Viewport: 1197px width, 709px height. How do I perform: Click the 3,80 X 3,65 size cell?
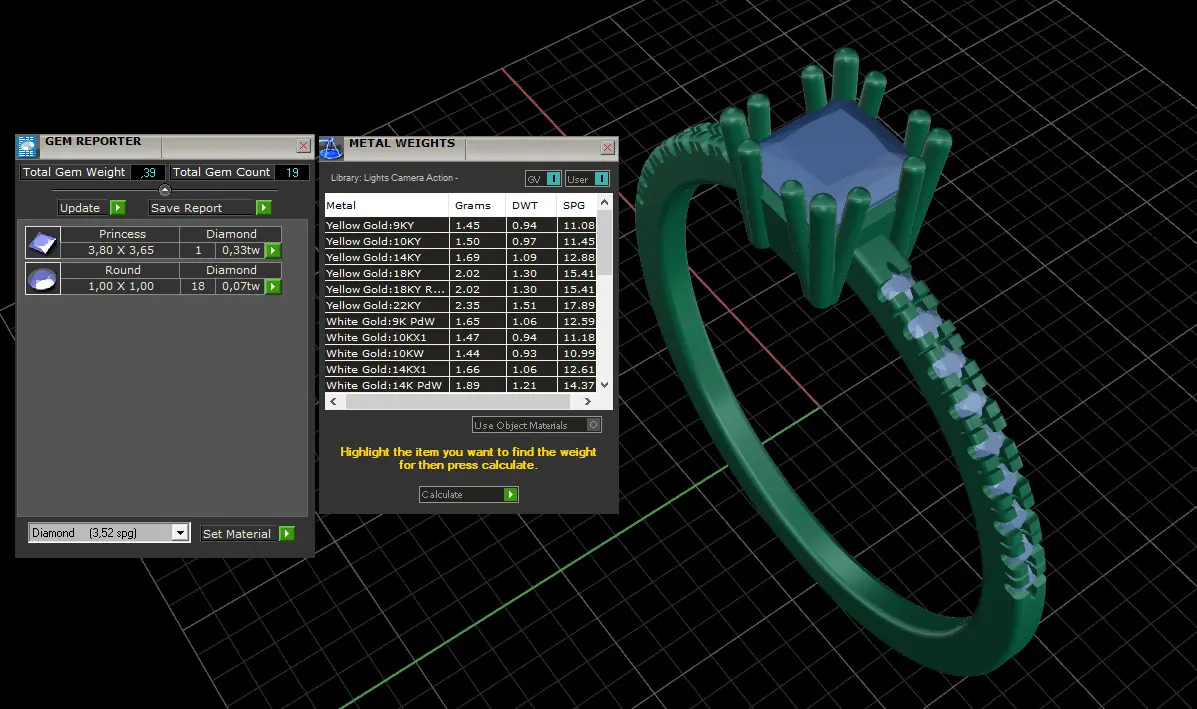coord(121,250)
